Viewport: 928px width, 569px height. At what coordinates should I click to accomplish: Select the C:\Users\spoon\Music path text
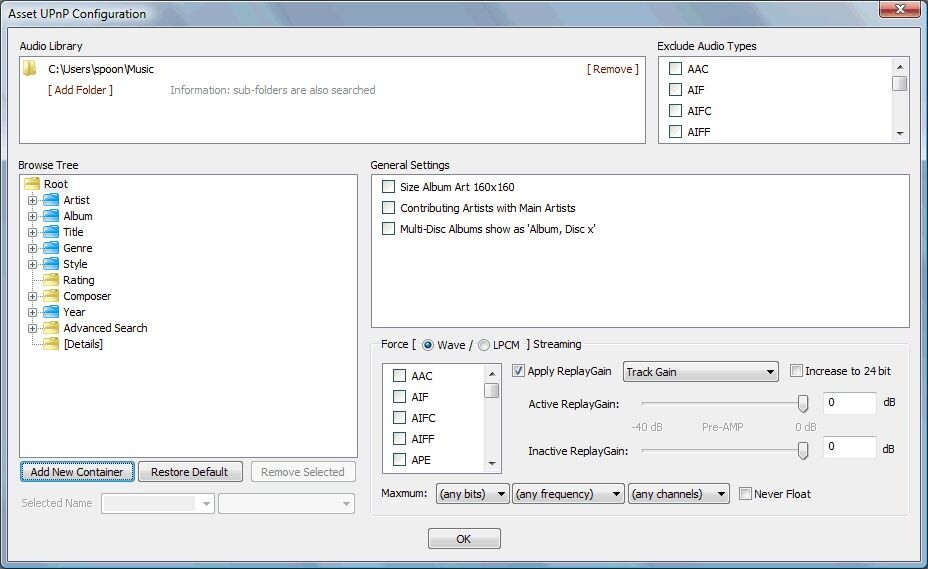101,69
